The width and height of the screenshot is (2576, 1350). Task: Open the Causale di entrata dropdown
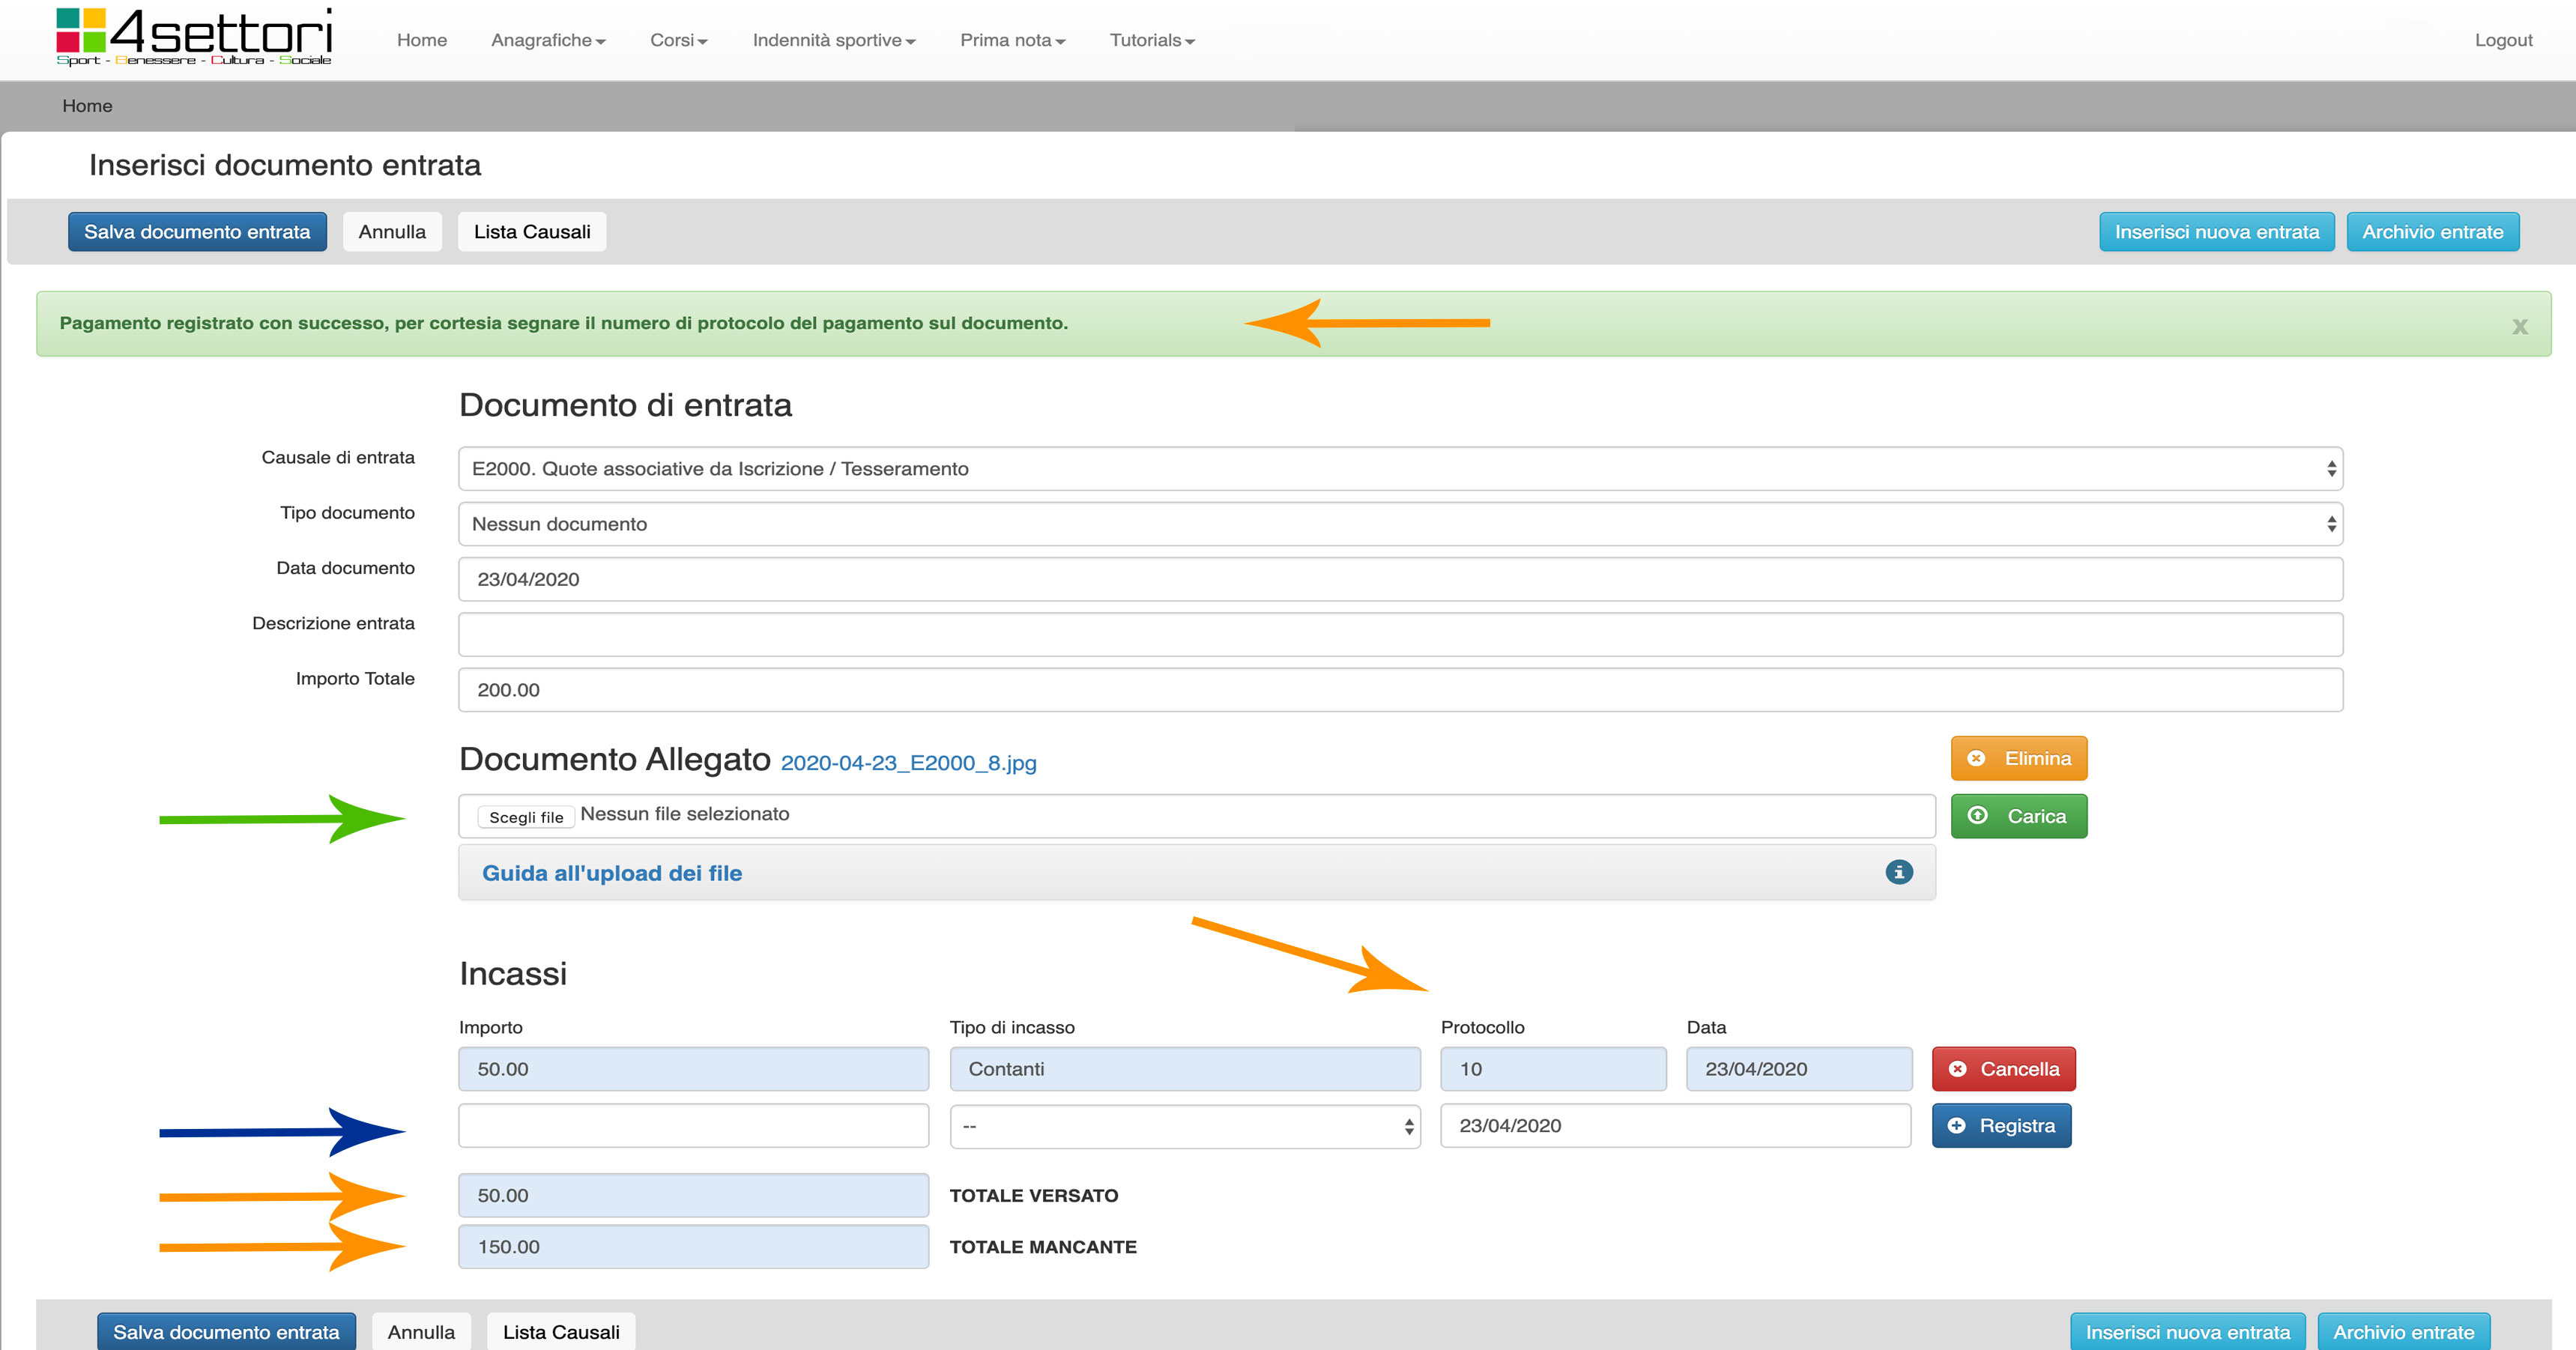click(1399, 468)
